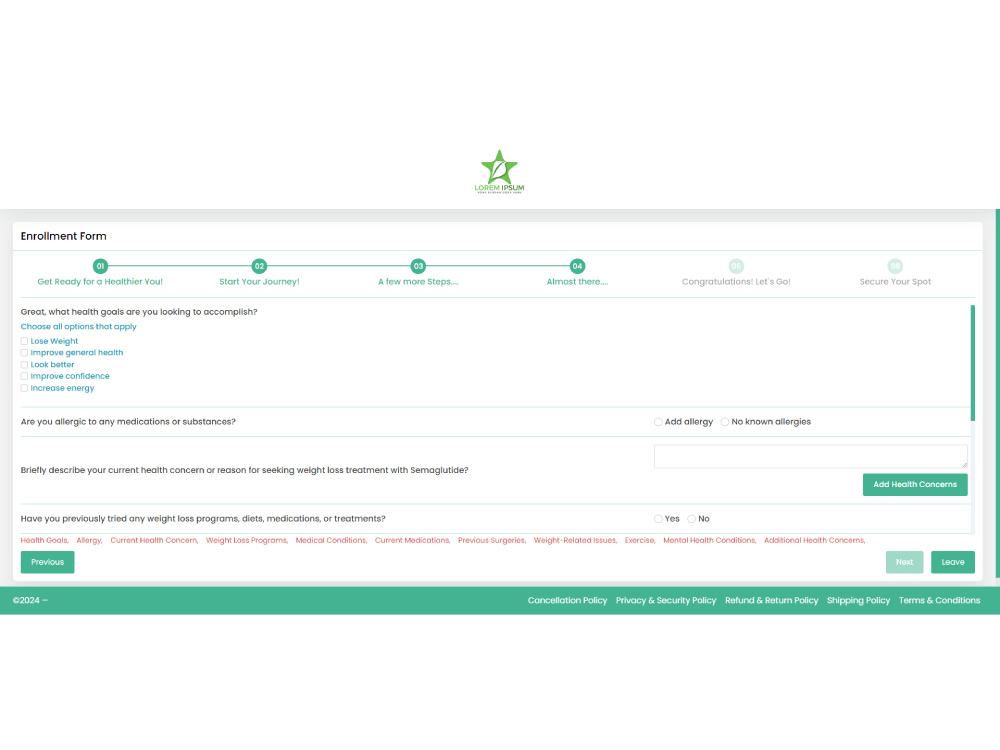Go to step 03 circle
1000x750 pixels.
(418, 266)
